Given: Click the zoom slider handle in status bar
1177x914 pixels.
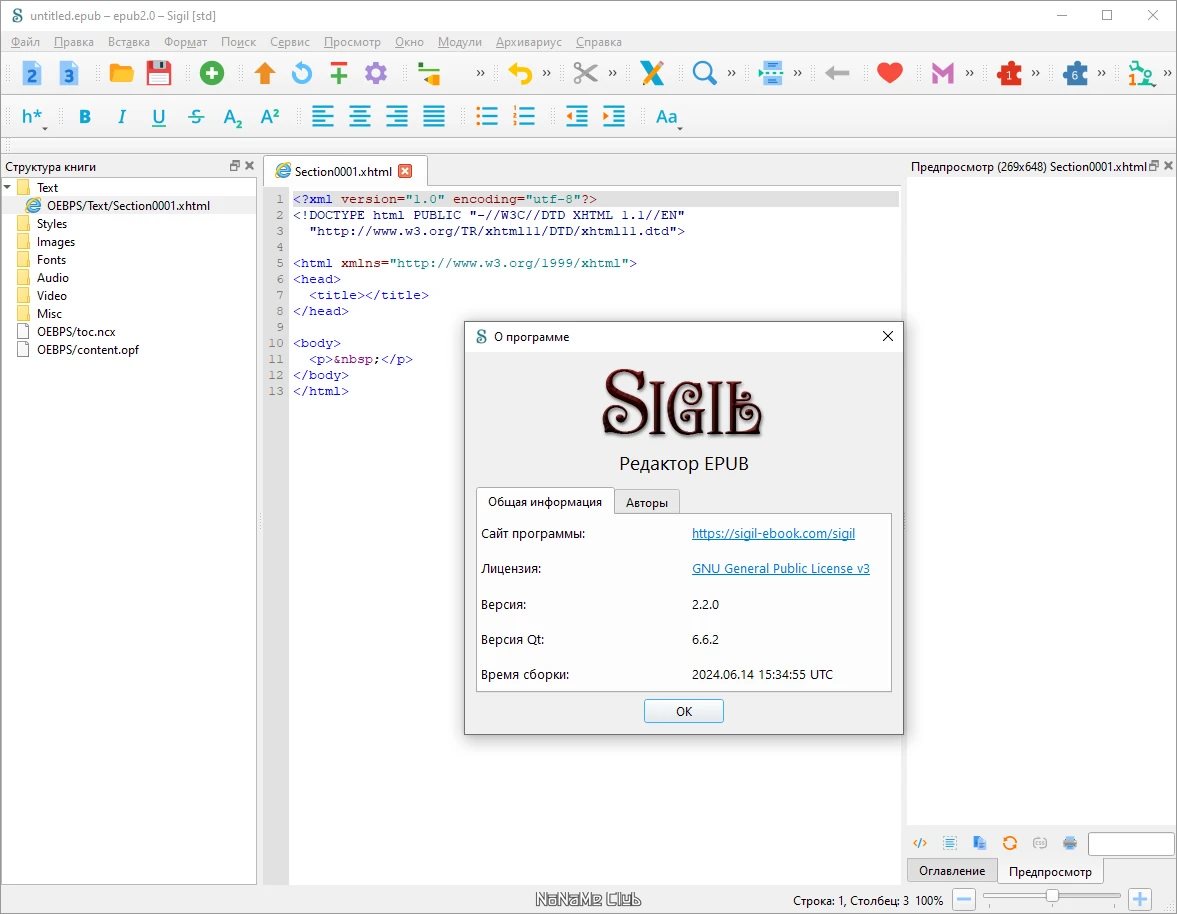Looking at the screenshot, I should [x=1052, y=895].
